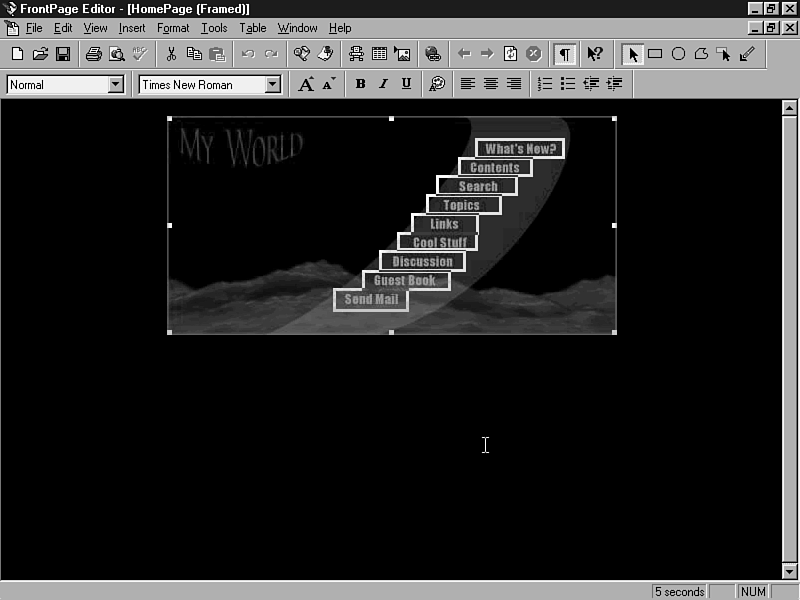Click the vertical scrollbar down arrow
This screenshot has height=600, width=800.
click(x=789, y=571)
